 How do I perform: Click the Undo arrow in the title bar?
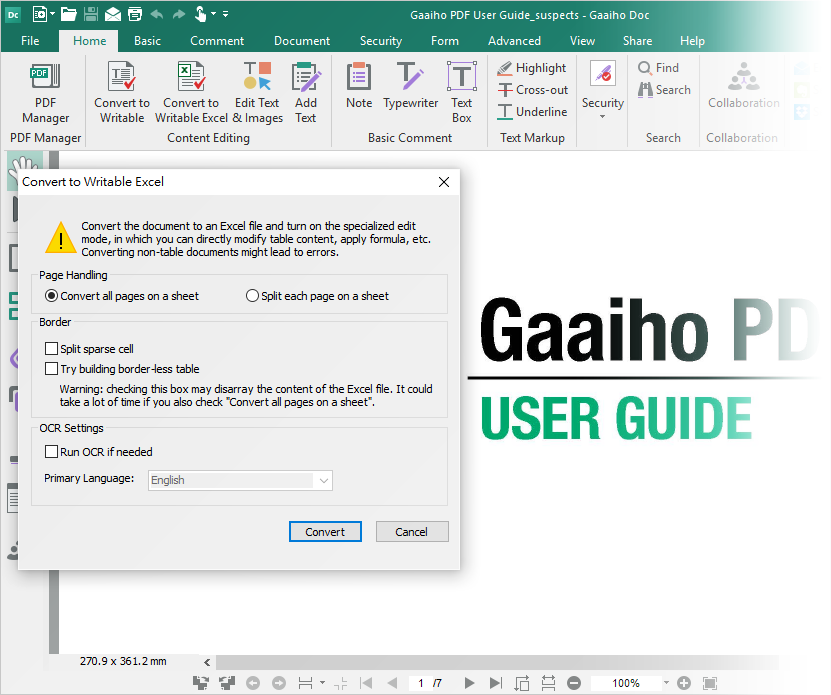[x=157, y=14]
